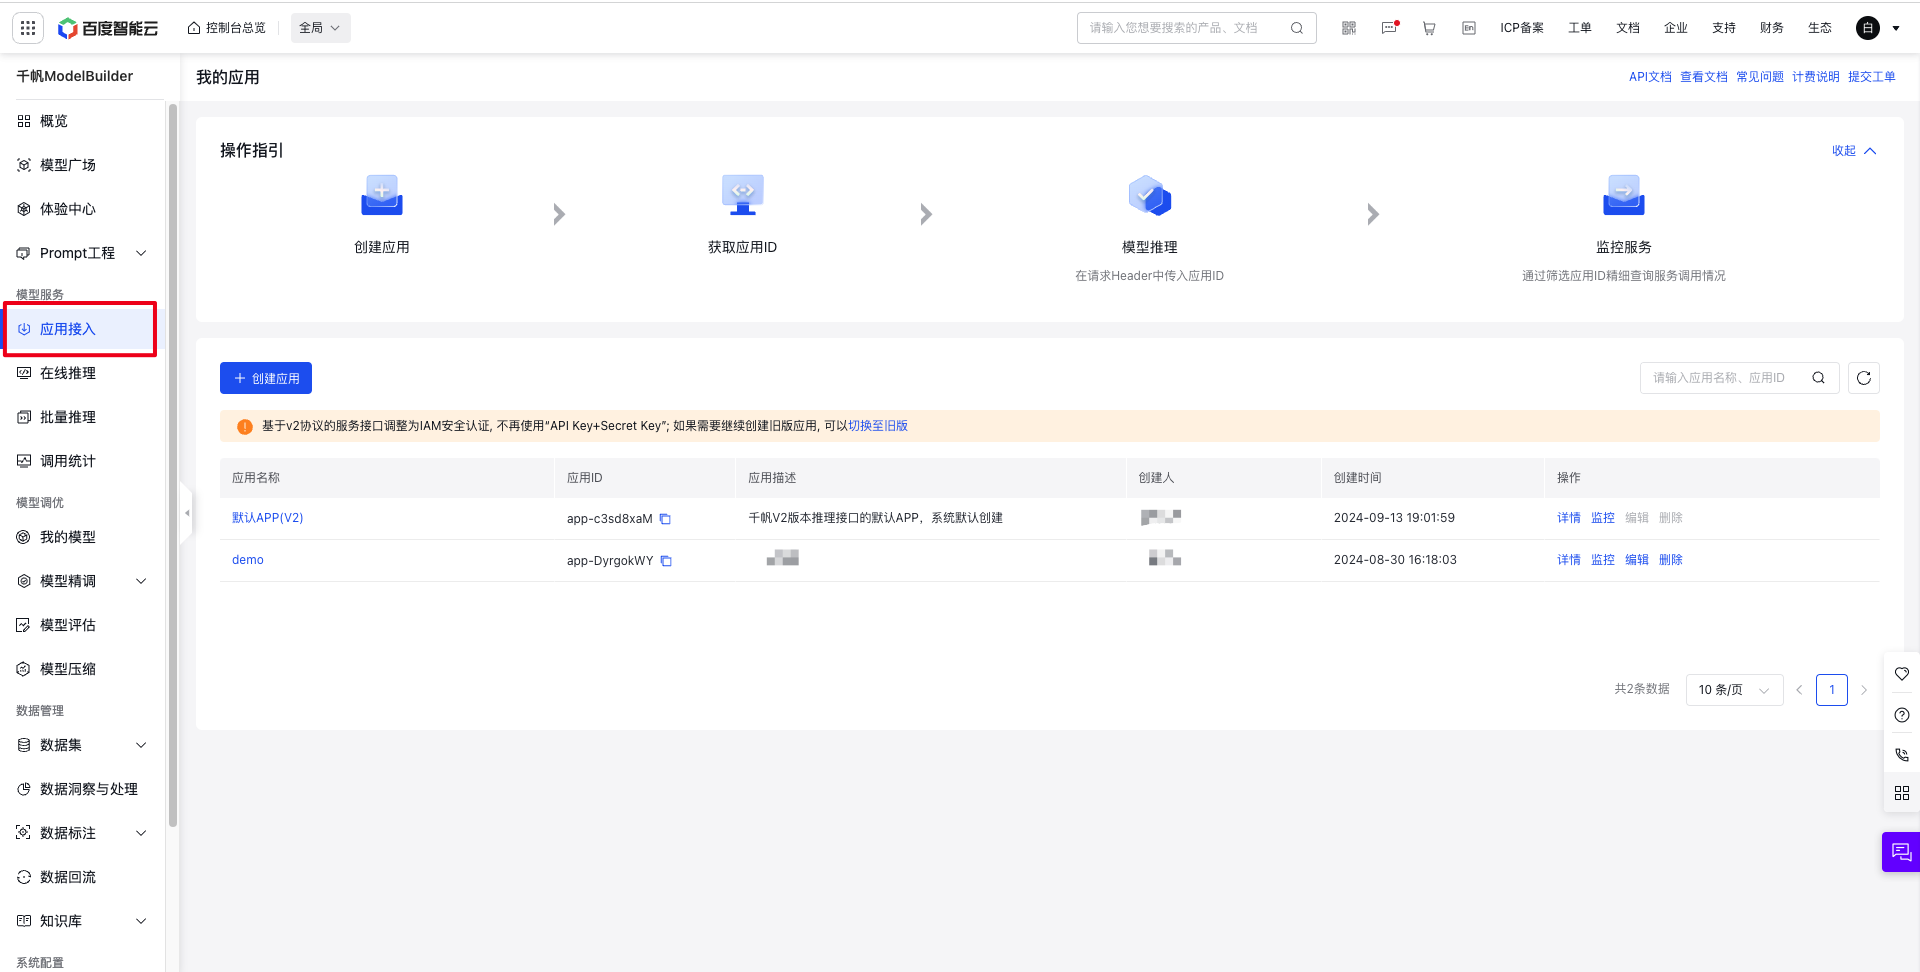Open the API文档 link
The width and height of the screenshot is (1920, 972).
click(x=1650, y=77)
